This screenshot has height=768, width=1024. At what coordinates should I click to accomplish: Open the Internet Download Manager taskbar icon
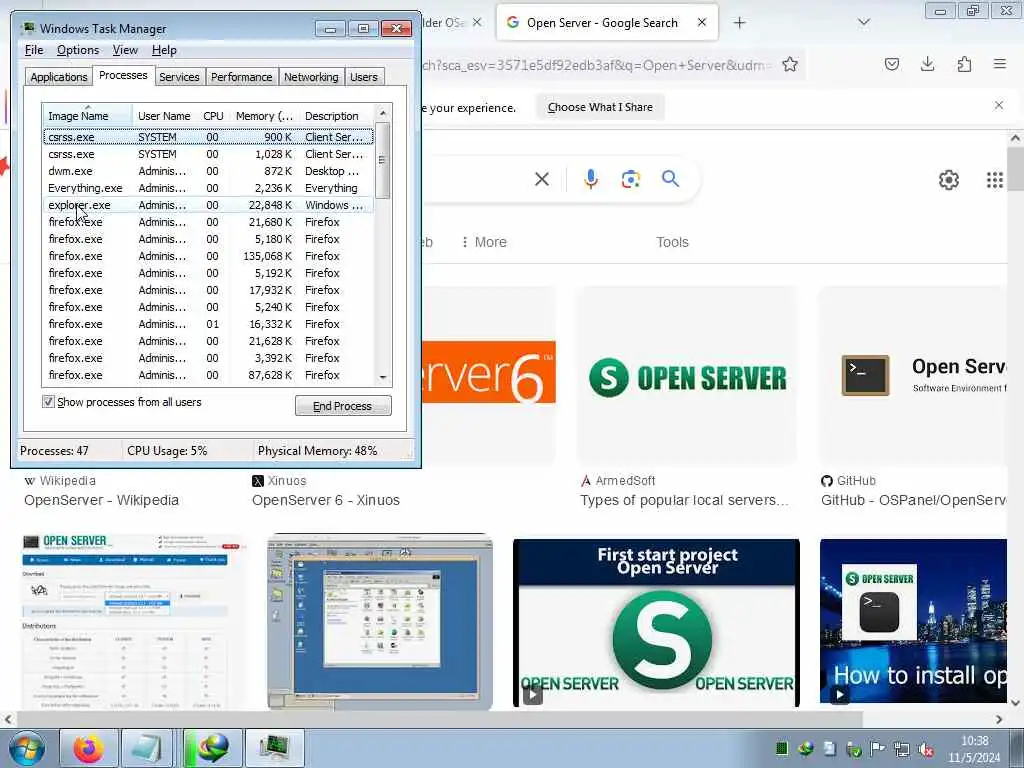(x=212, y=748)
